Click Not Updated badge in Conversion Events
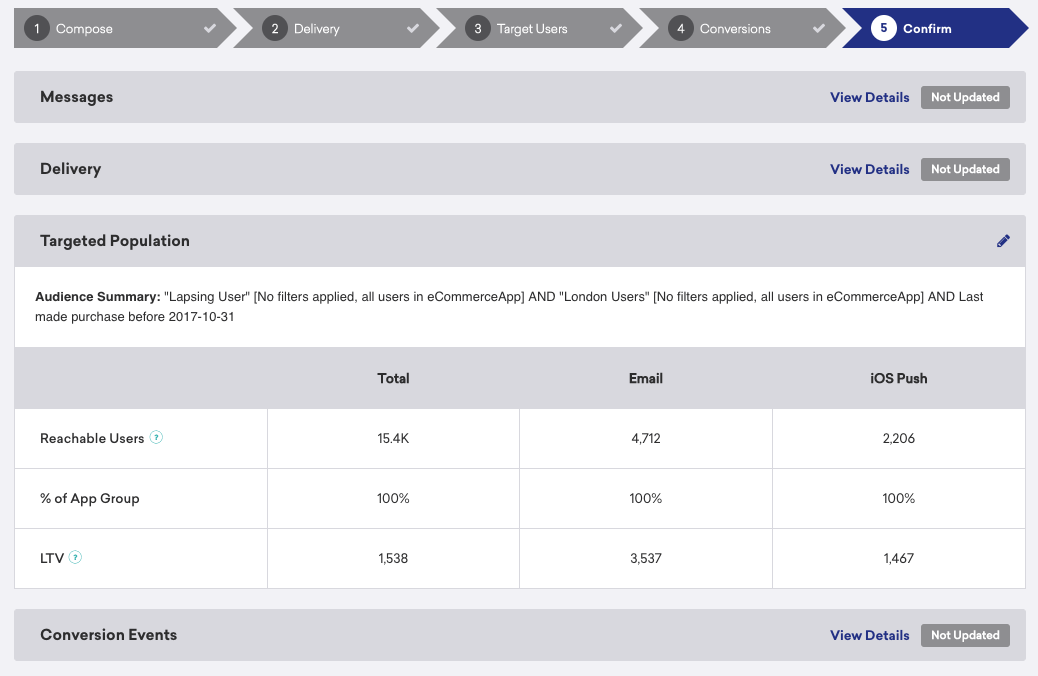Viewport: 1038px width, 676px height. (965, 636)
